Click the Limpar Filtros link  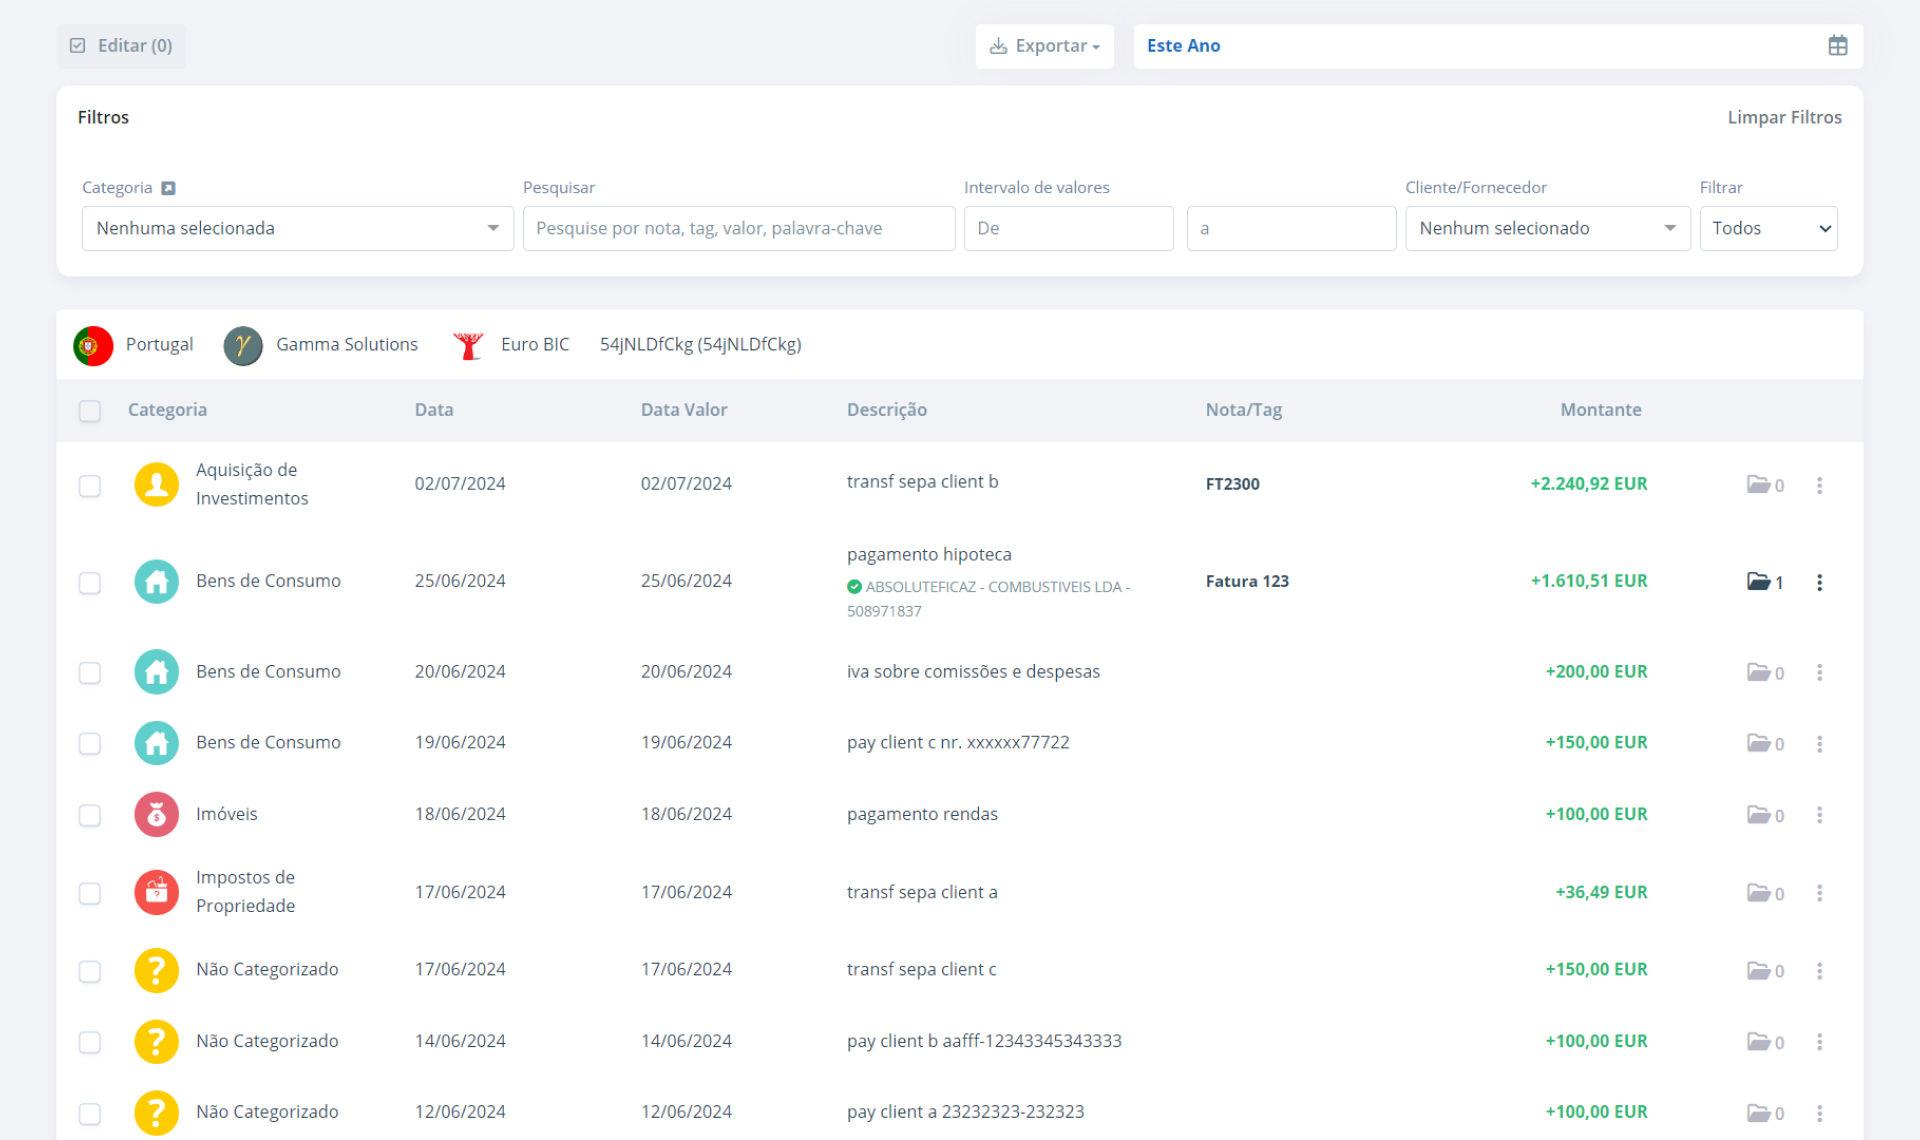(x=1784, y=118)
